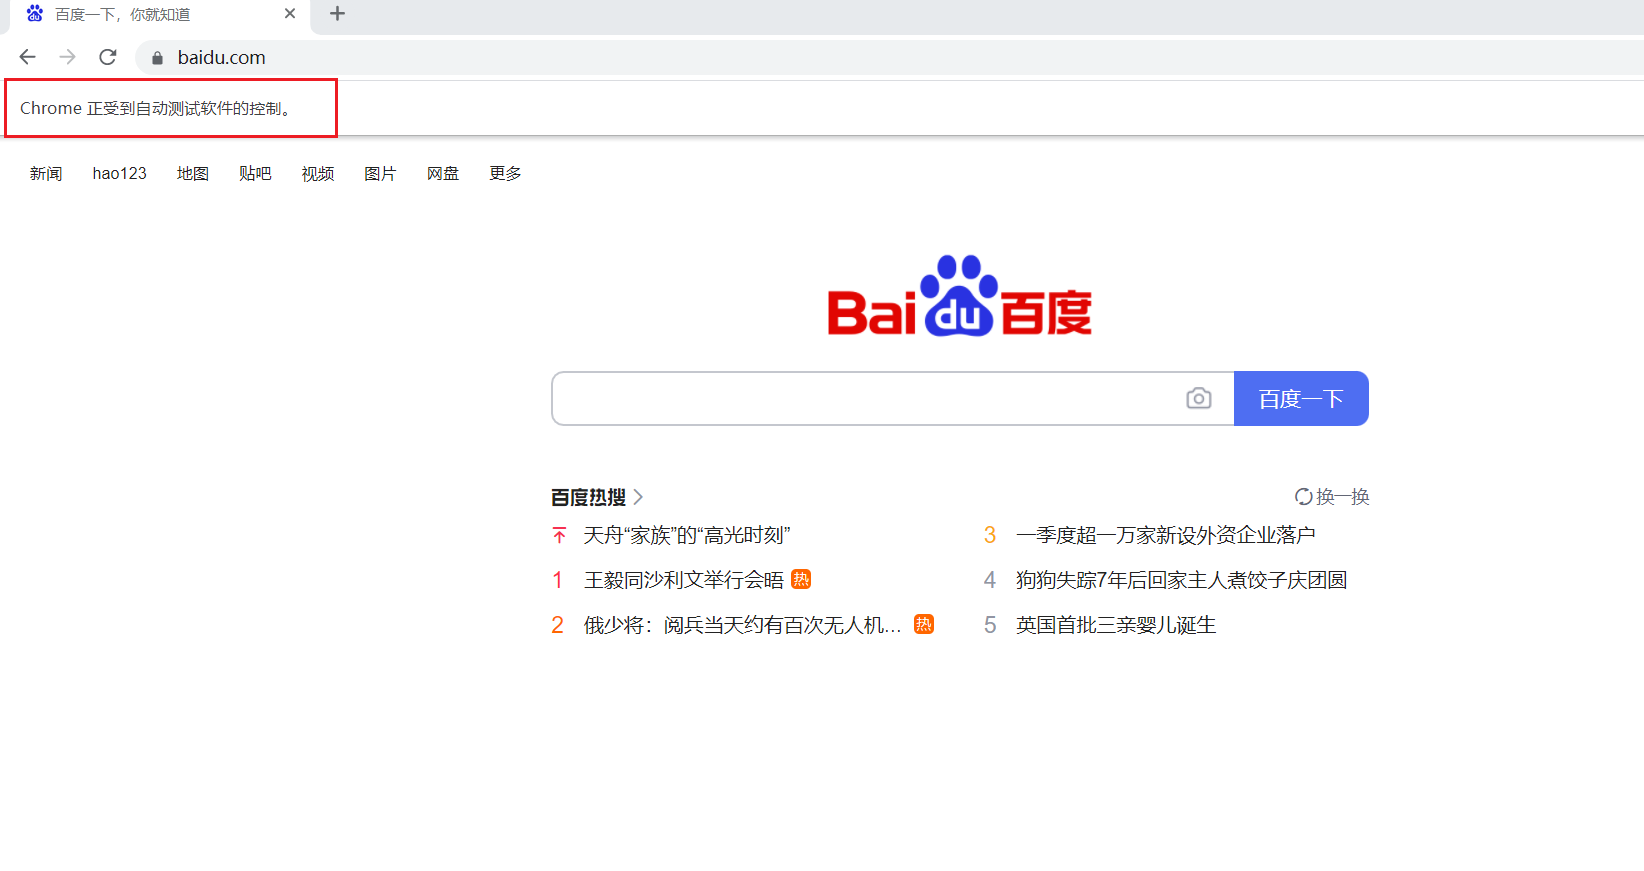The width and height of the screenshot is (1644, 871).
Task: Select the 百度一下，你就知道 browser tab
Action: click(160, 15)
